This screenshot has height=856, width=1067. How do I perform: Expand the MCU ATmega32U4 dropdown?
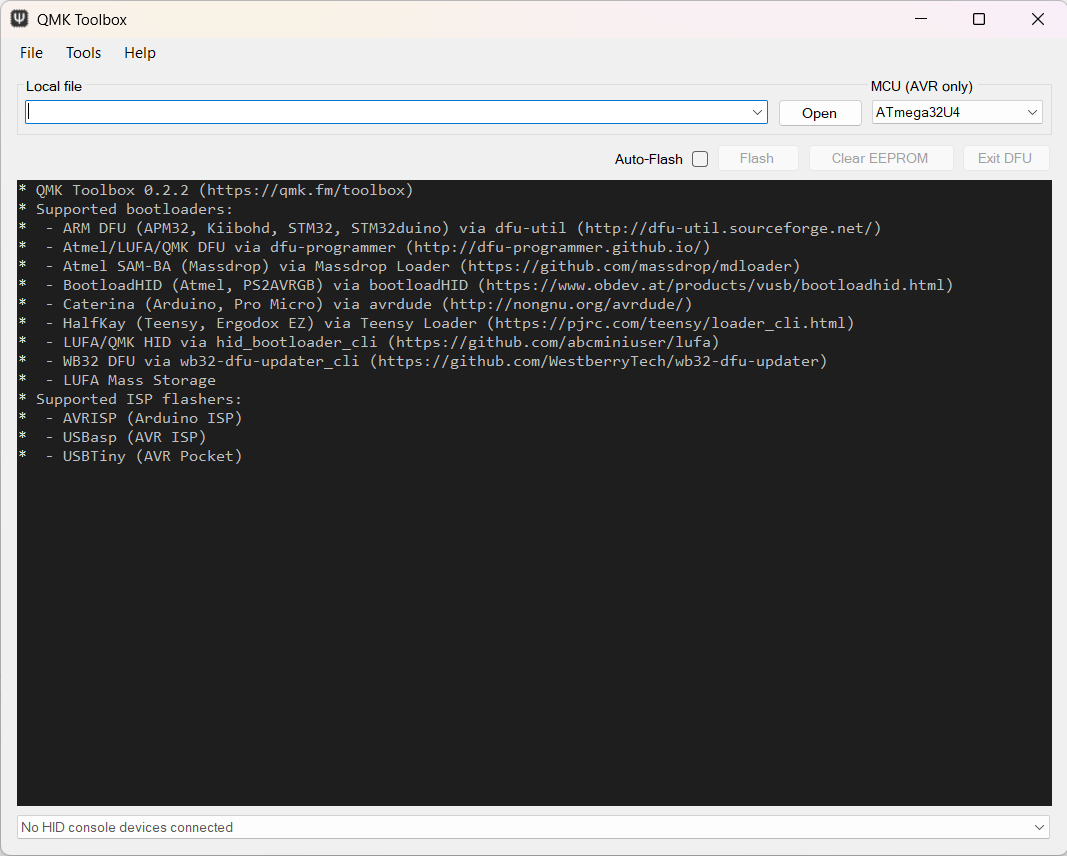pos(957,112)
